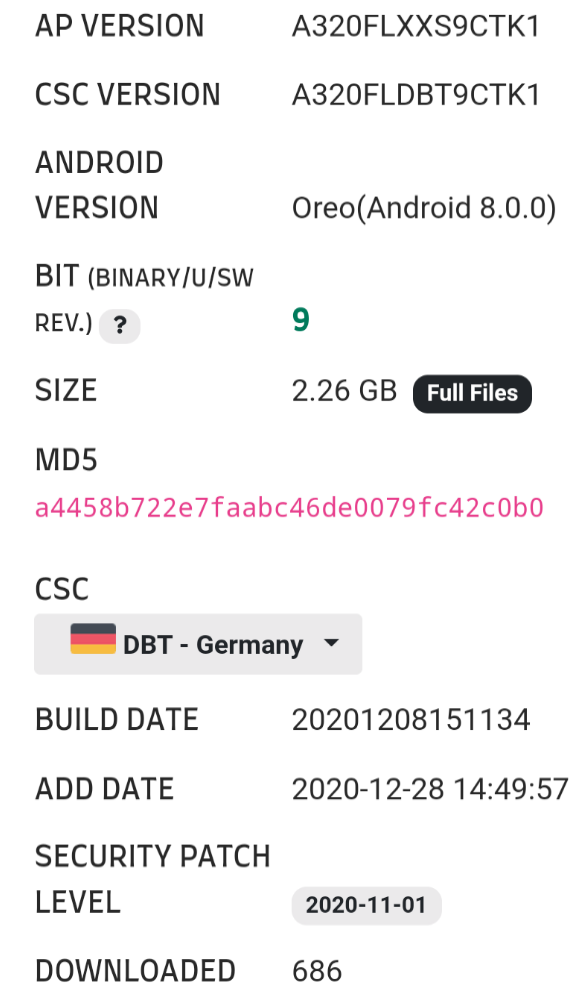Click the add date 2020-12-28 14:49:57
The width and height of the screenshot is (586, 998).
coord(430,789)
